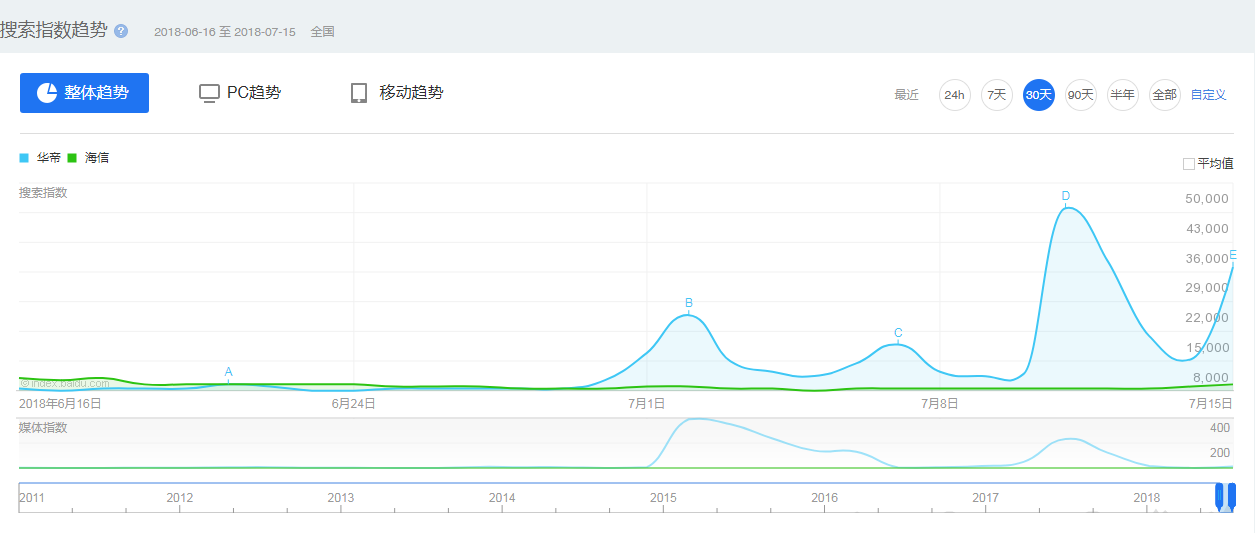Viewport: 1255px width, 533px height.
Task: Click news marker C on the chart
Action: 898,333
